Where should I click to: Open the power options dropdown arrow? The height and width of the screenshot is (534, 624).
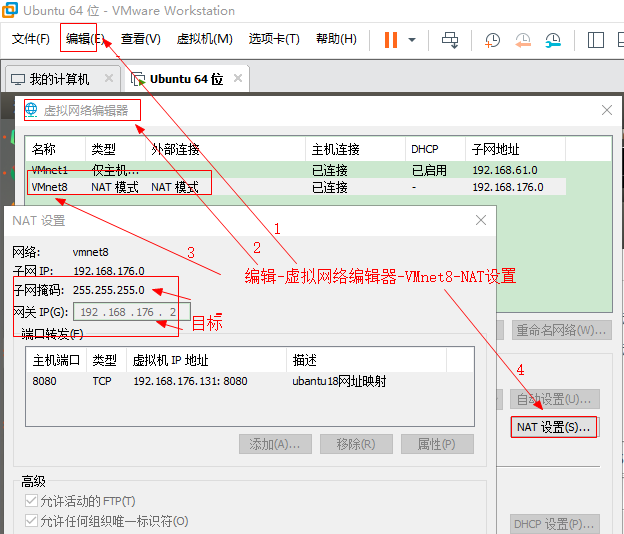[x=412, y=40]
